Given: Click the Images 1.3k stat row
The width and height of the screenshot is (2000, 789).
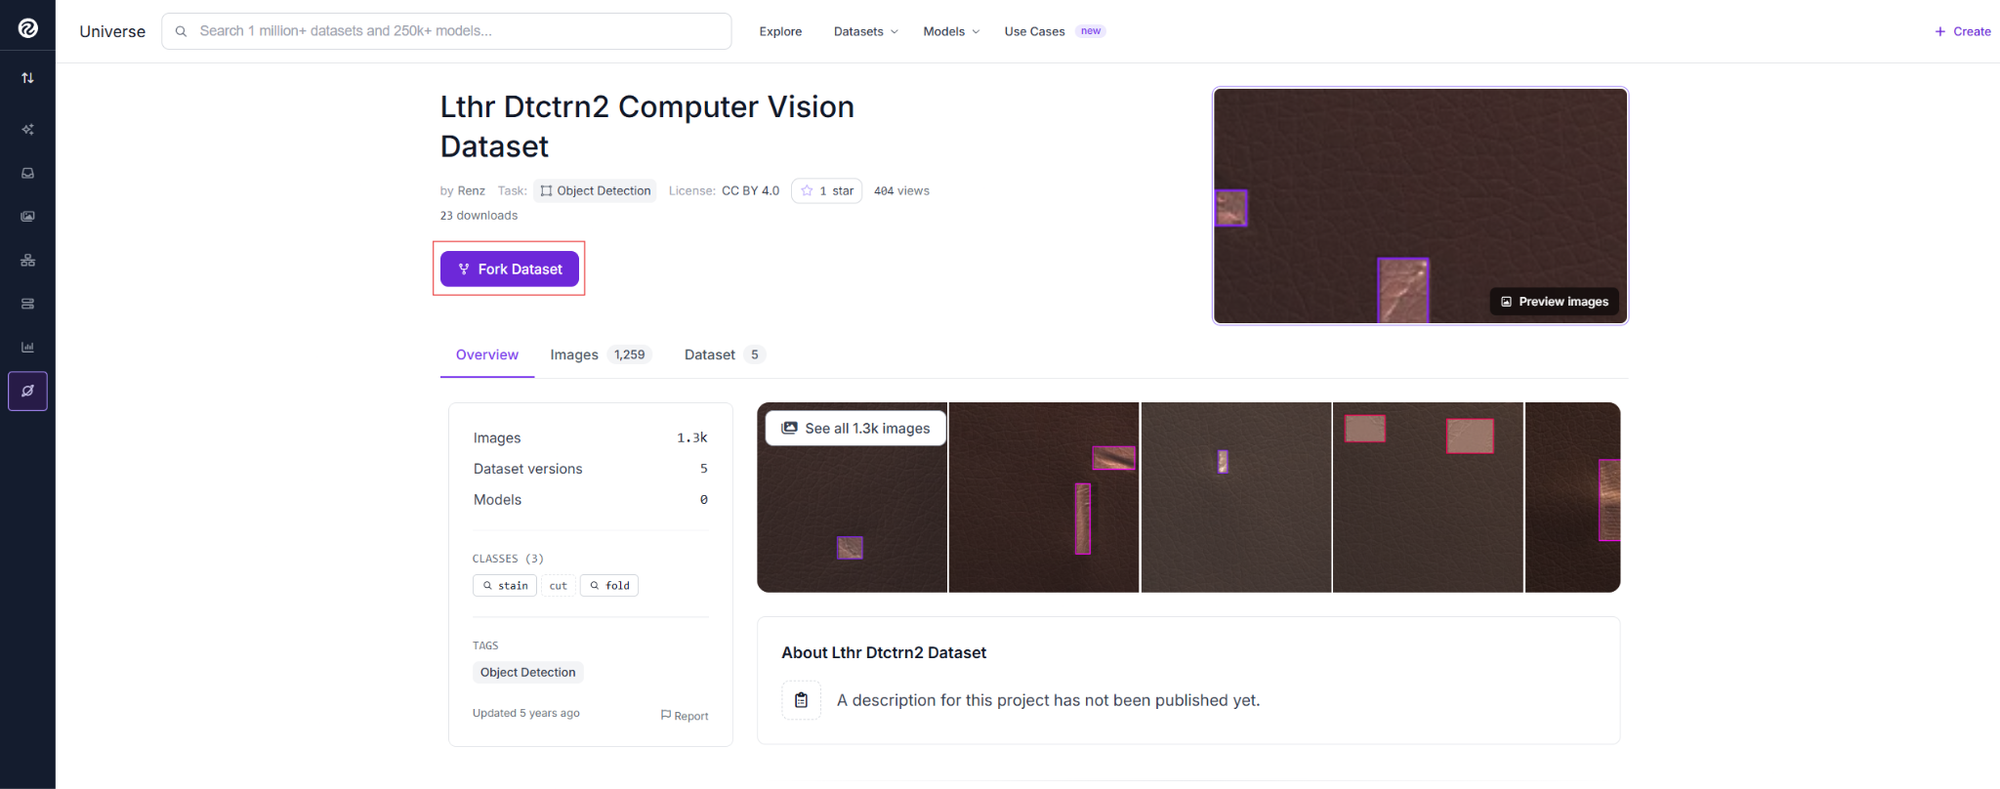Looking at the screenshot, I should pyautogui.click(x=590, y=438).
